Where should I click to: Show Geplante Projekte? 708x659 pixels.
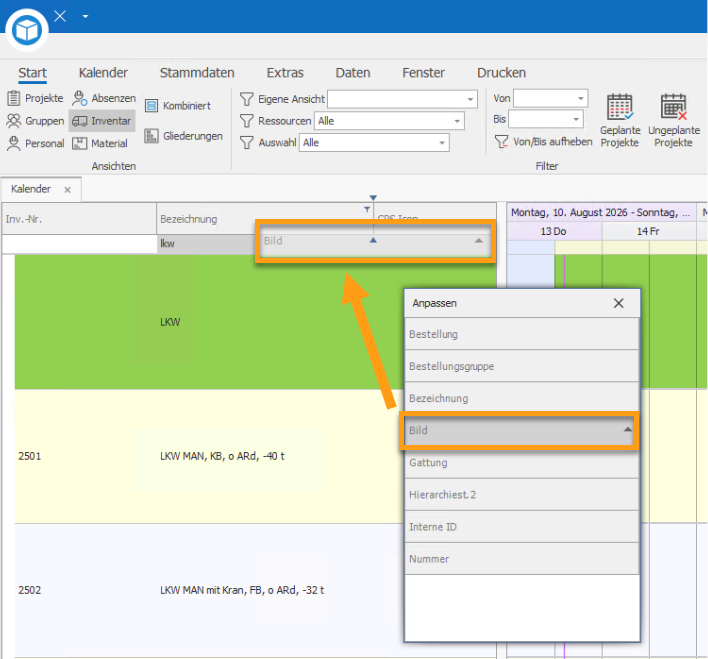620,121
